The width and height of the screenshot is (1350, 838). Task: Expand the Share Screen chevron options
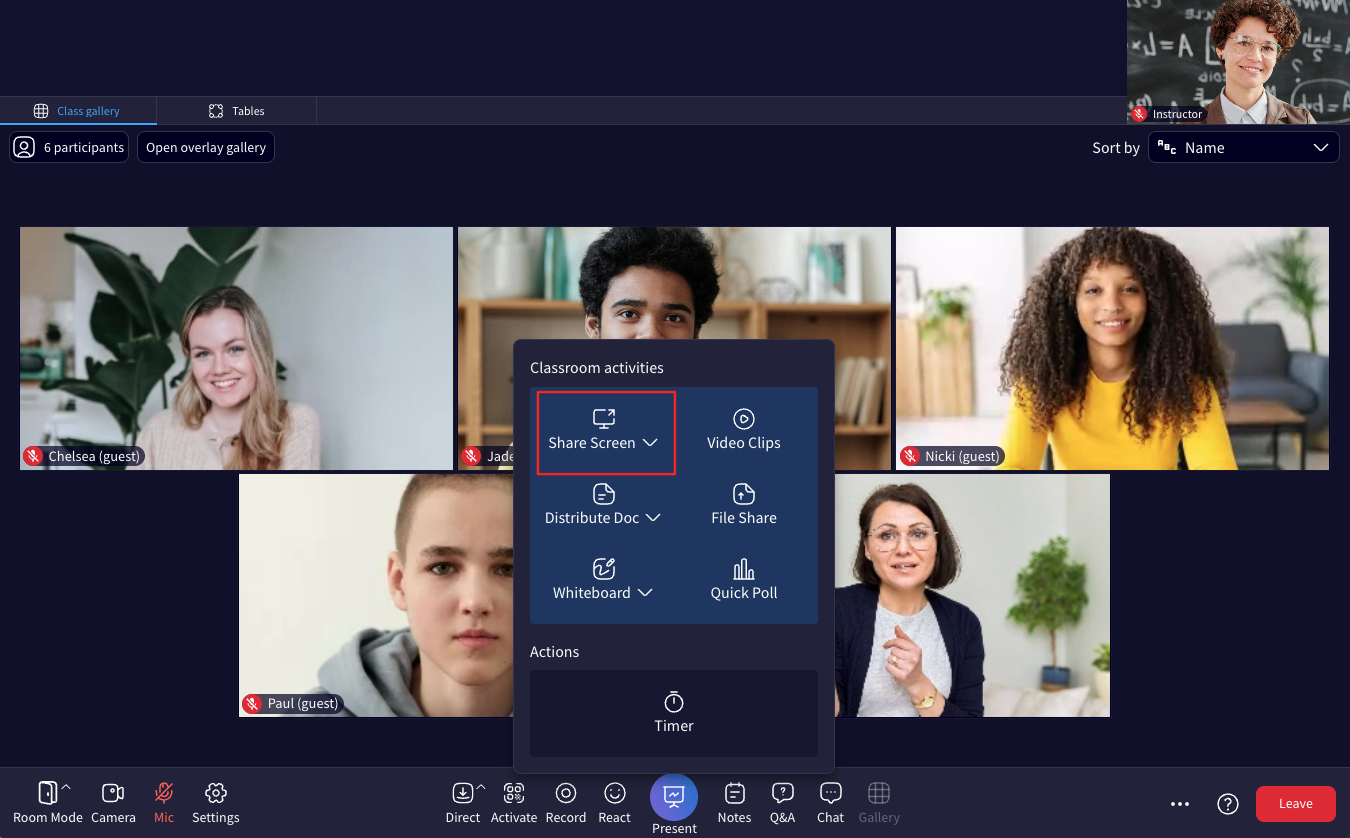pyautogui.click(x=650, y=443)
